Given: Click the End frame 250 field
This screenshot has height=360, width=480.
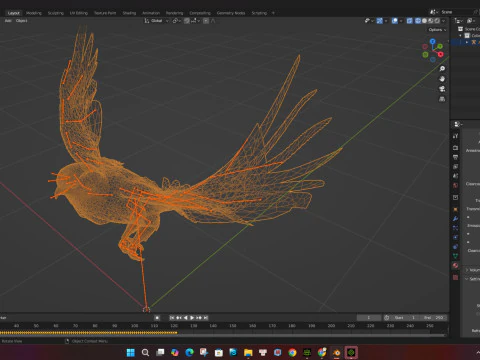Looking at the screenshot, I should 433,318.
